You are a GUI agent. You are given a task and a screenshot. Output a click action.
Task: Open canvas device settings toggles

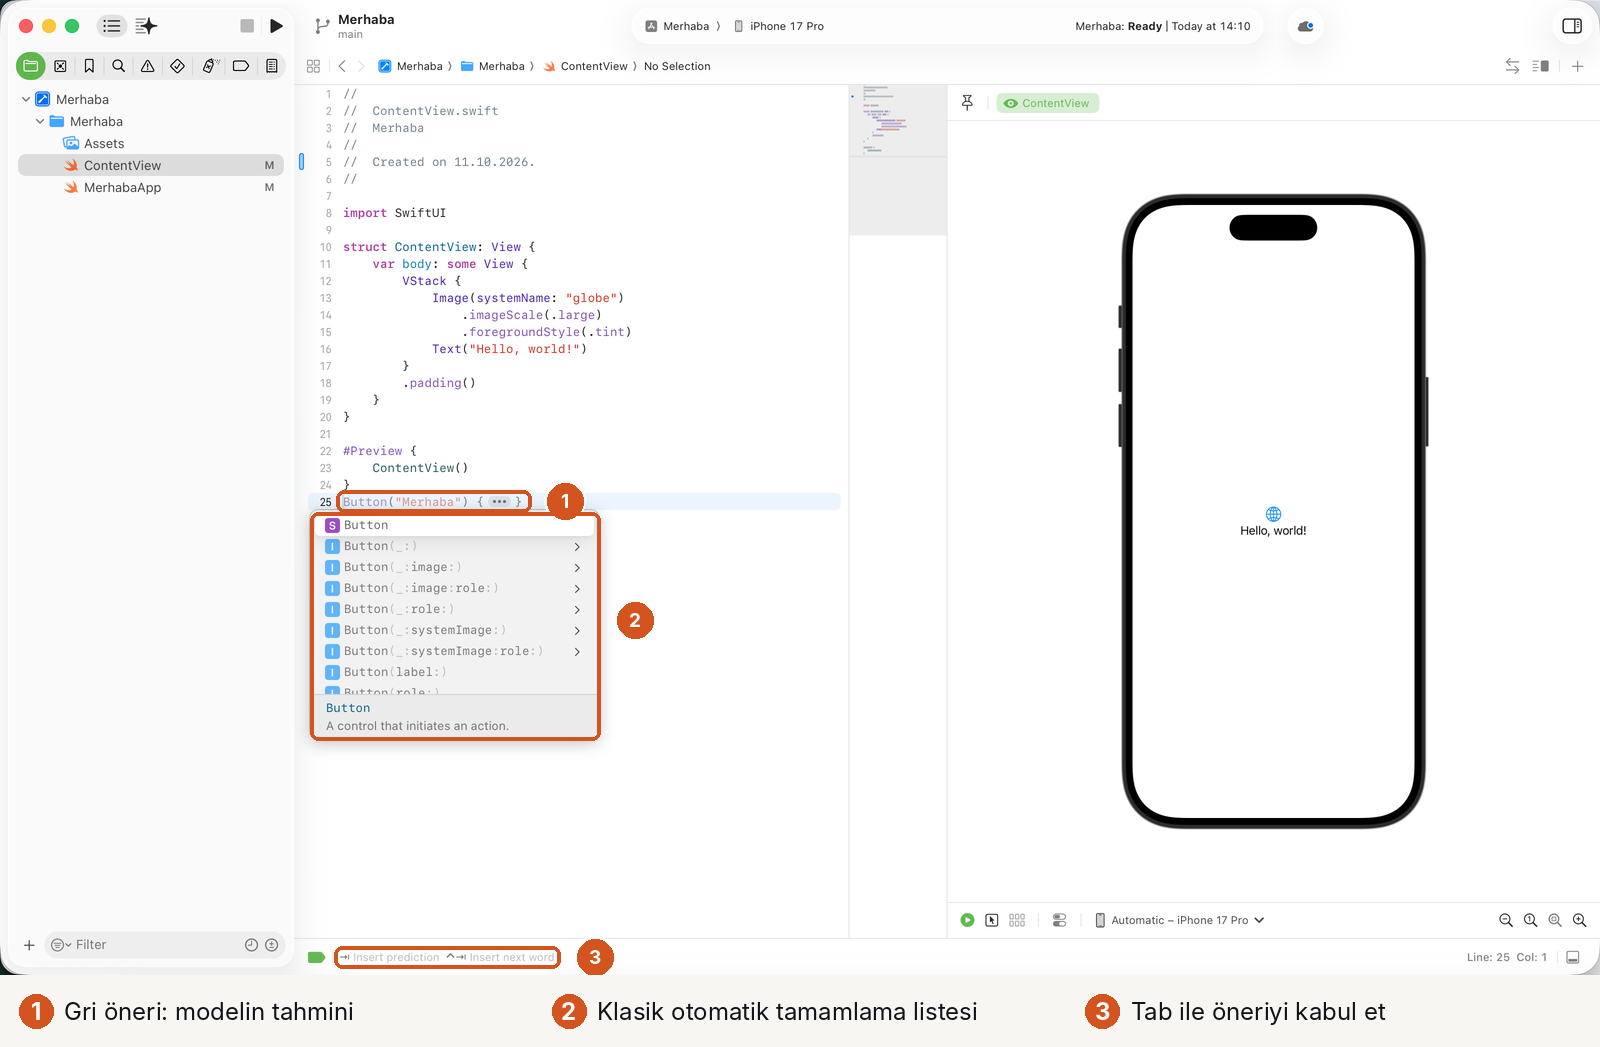point(1060,920)
